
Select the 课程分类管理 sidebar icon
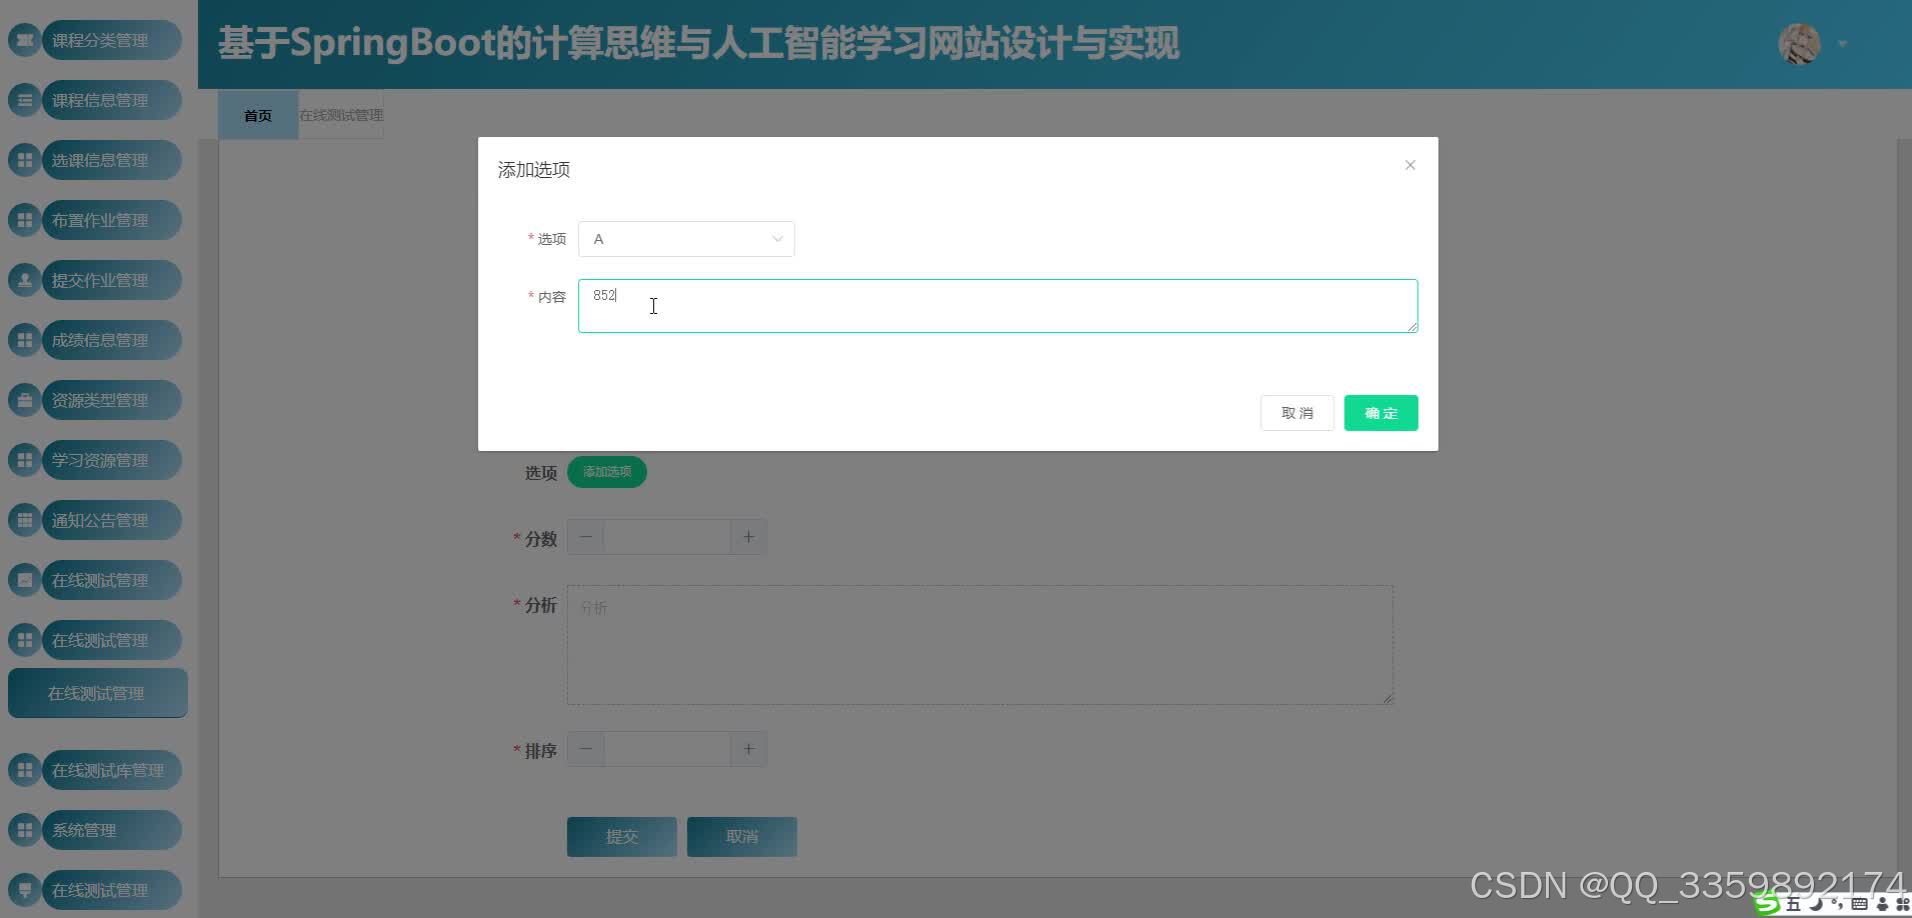point(25,40)
